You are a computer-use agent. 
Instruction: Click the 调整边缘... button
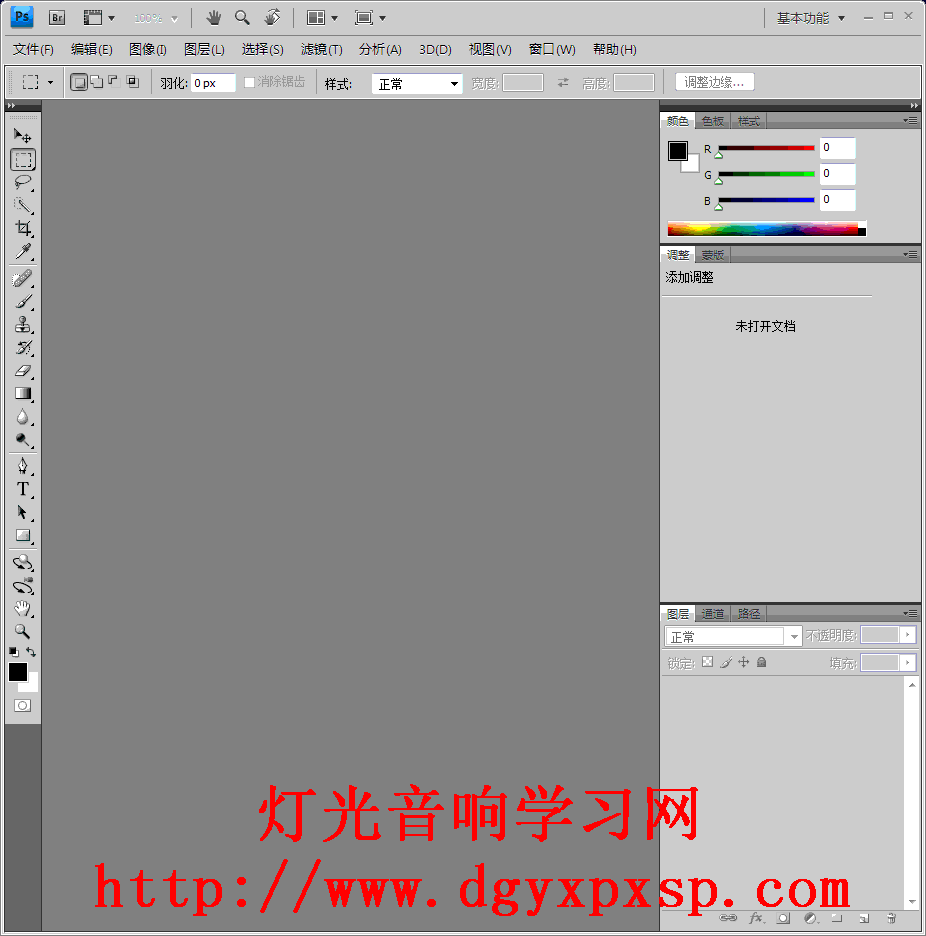pos(715,82)
